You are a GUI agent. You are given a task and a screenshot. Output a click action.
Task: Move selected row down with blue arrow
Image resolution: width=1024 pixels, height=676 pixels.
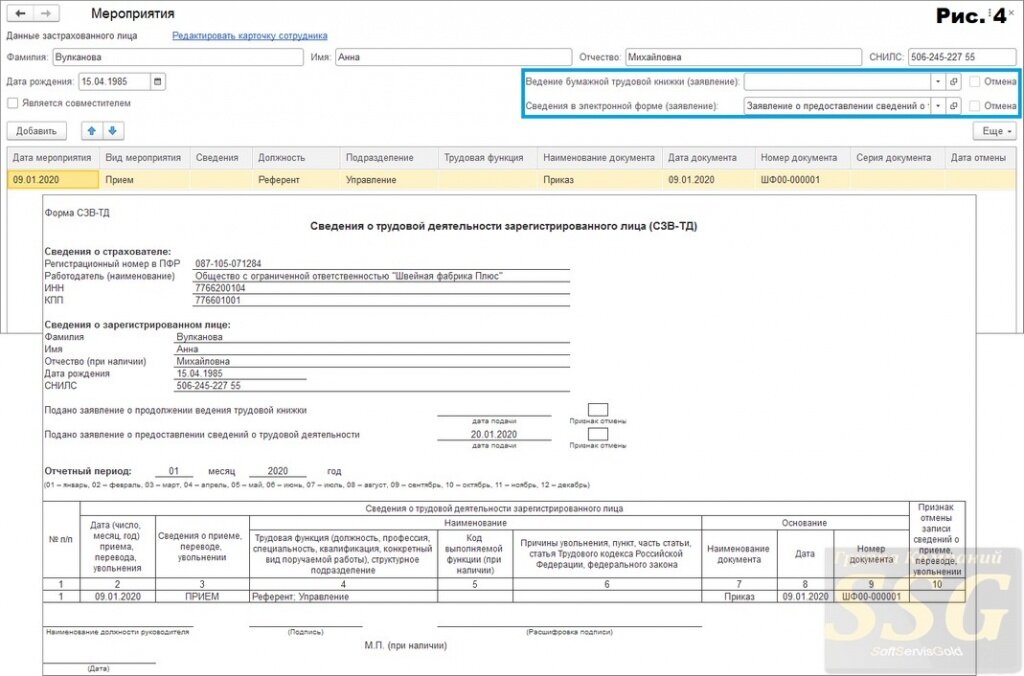pyautogui.click(x=112, y=131)
